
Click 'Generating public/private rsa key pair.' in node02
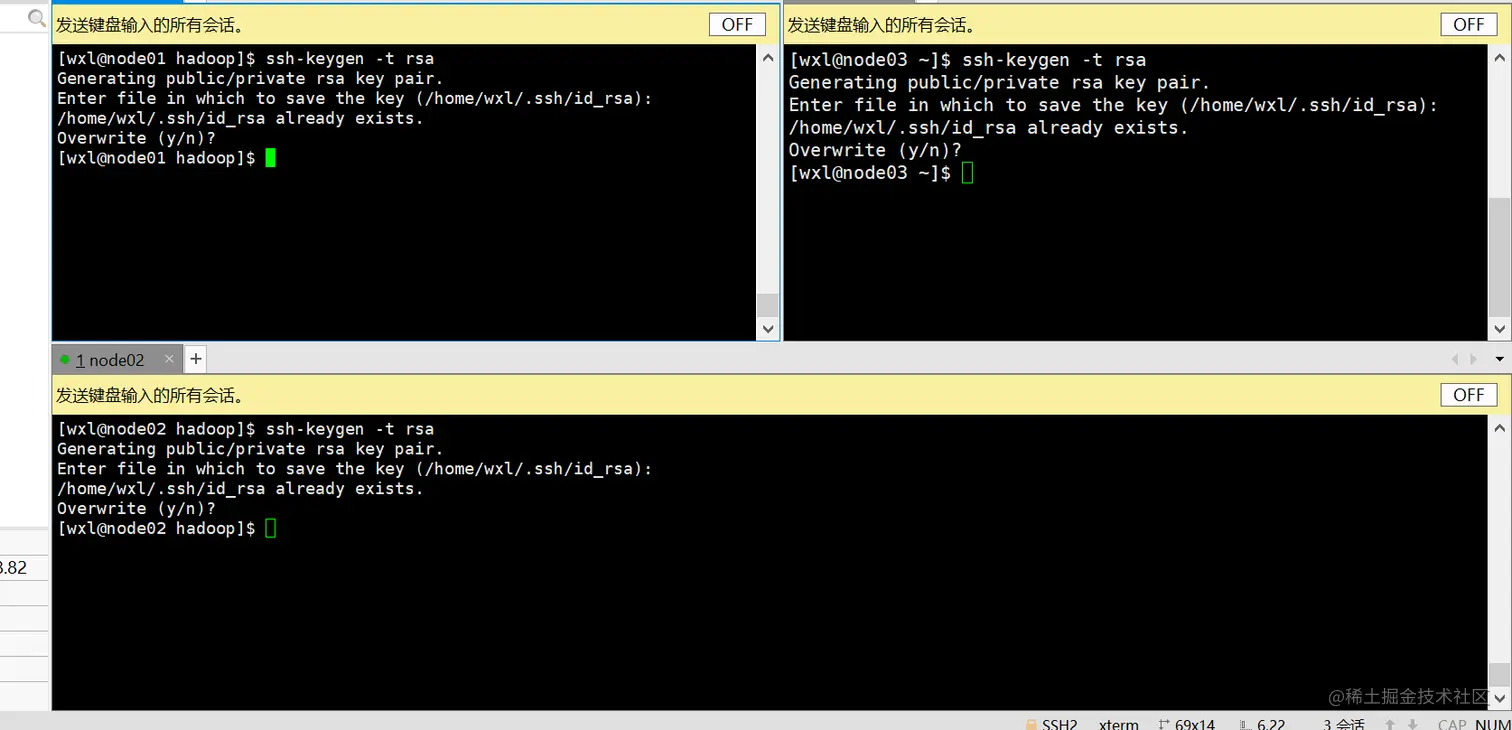[250, 448]
